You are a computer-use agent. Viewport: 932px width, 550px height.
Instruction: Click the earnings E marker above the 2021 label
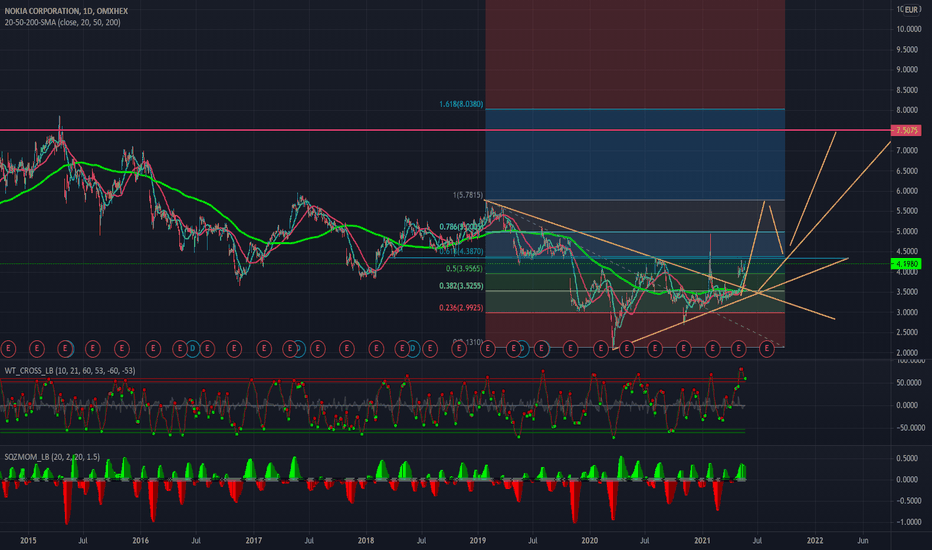(x=712, y=348)
